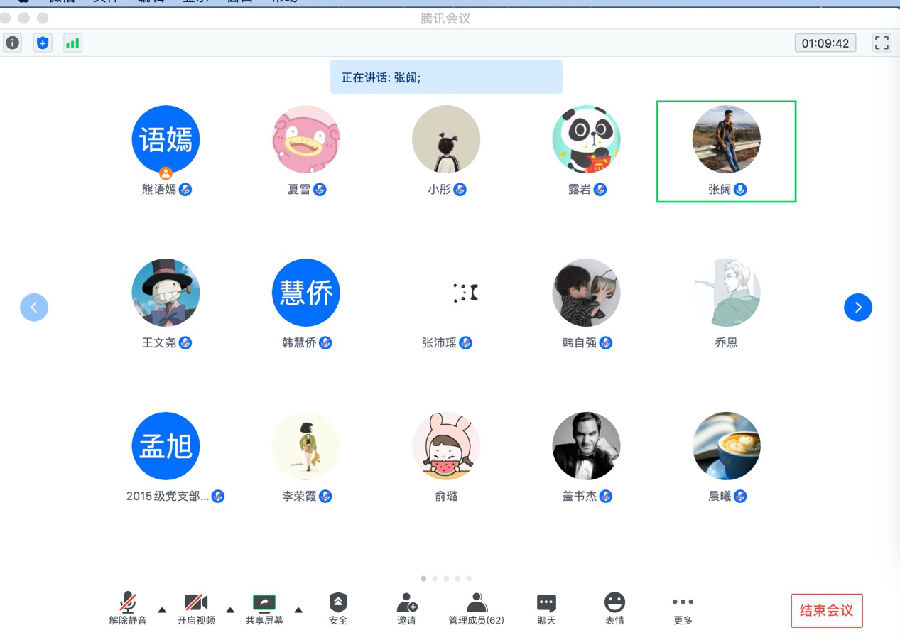Click the 01:09:42 meeting timer
Viewport: 900px width, 633px height.
pos(825,43)
